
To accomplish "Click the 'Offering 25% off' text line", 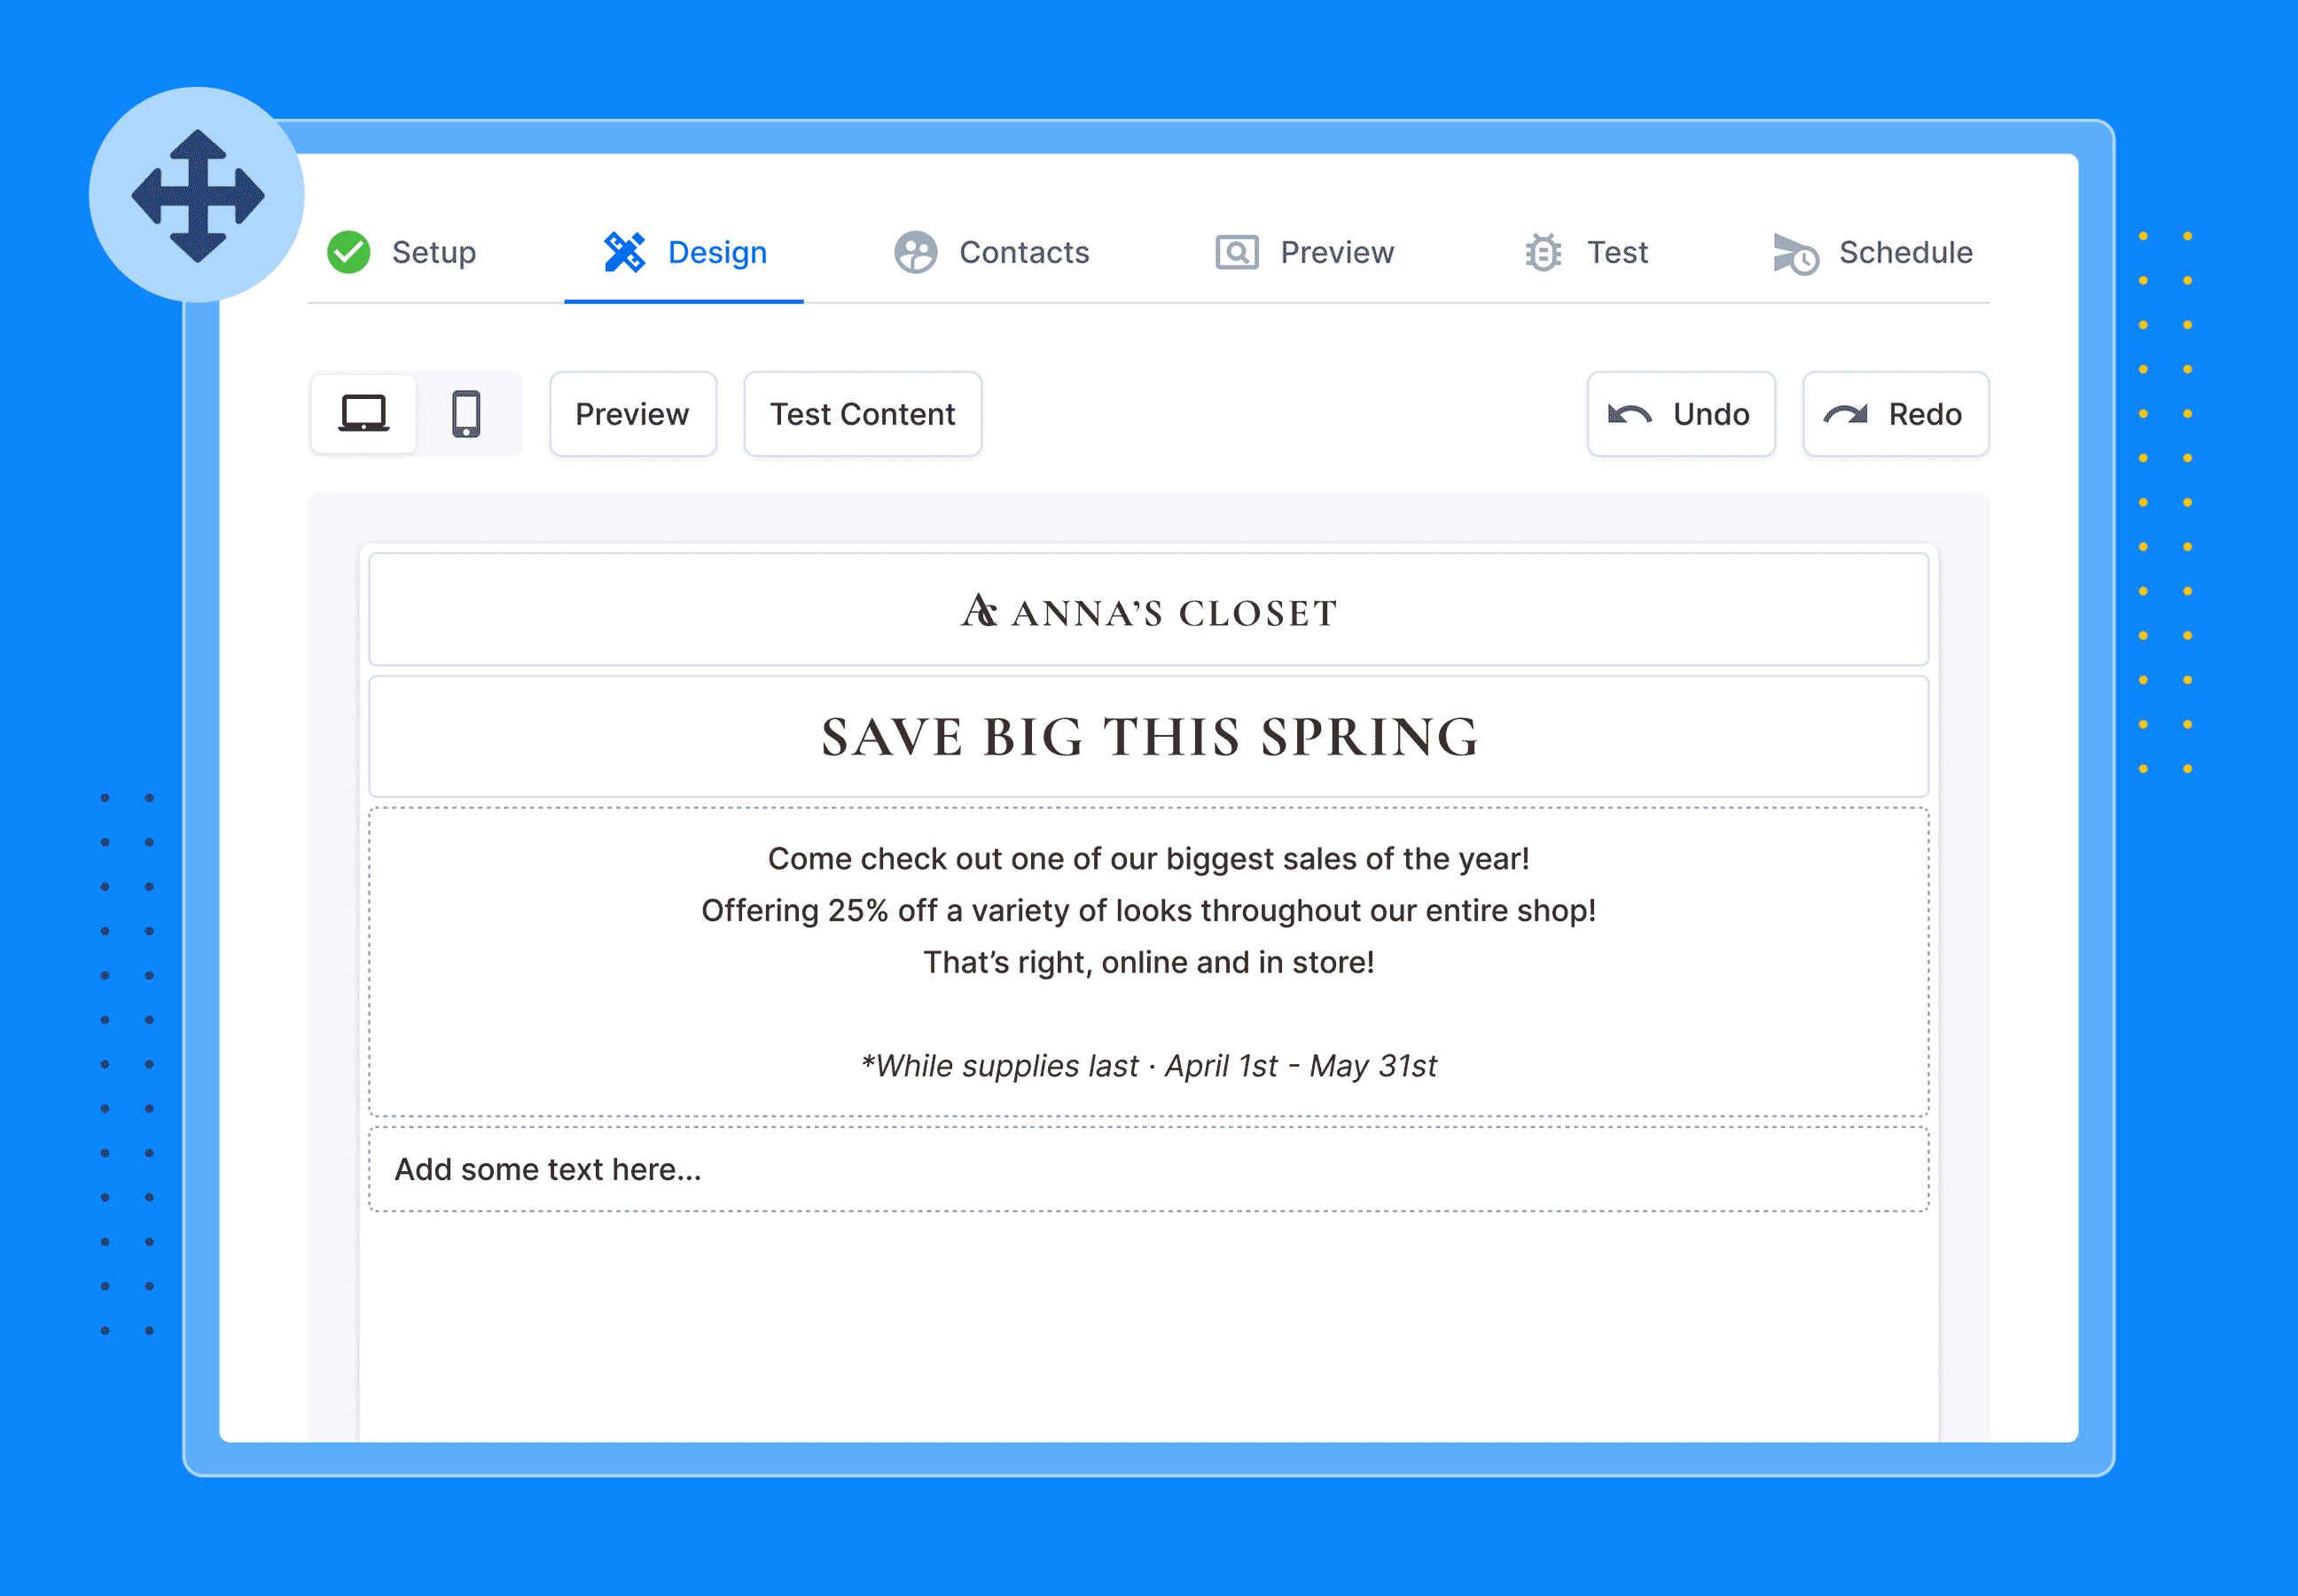I will tap(1148, 910).
